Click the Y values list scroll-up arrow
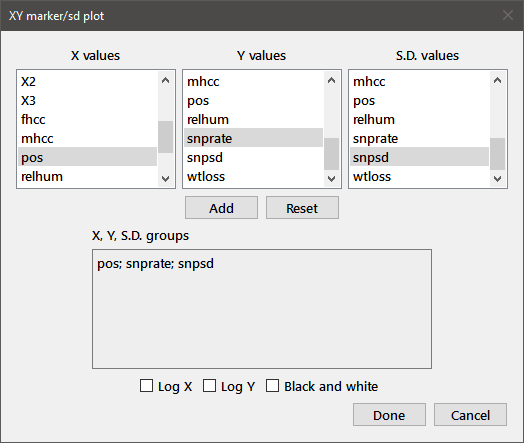 [x=332, y=80]
